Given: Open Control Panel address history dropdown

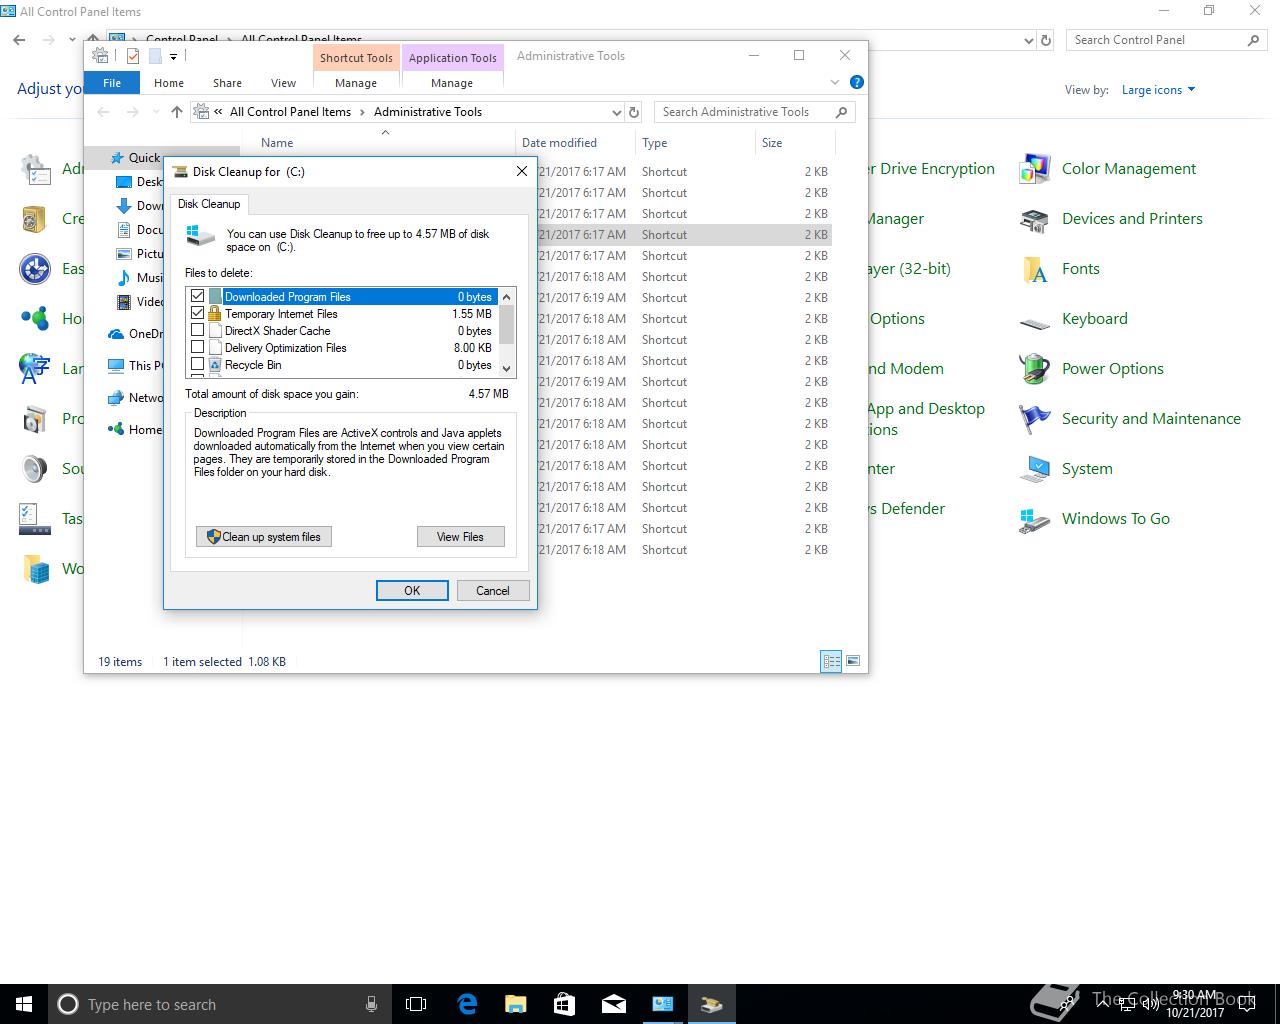Looking at the screenshot, I should pos(1029,41).
